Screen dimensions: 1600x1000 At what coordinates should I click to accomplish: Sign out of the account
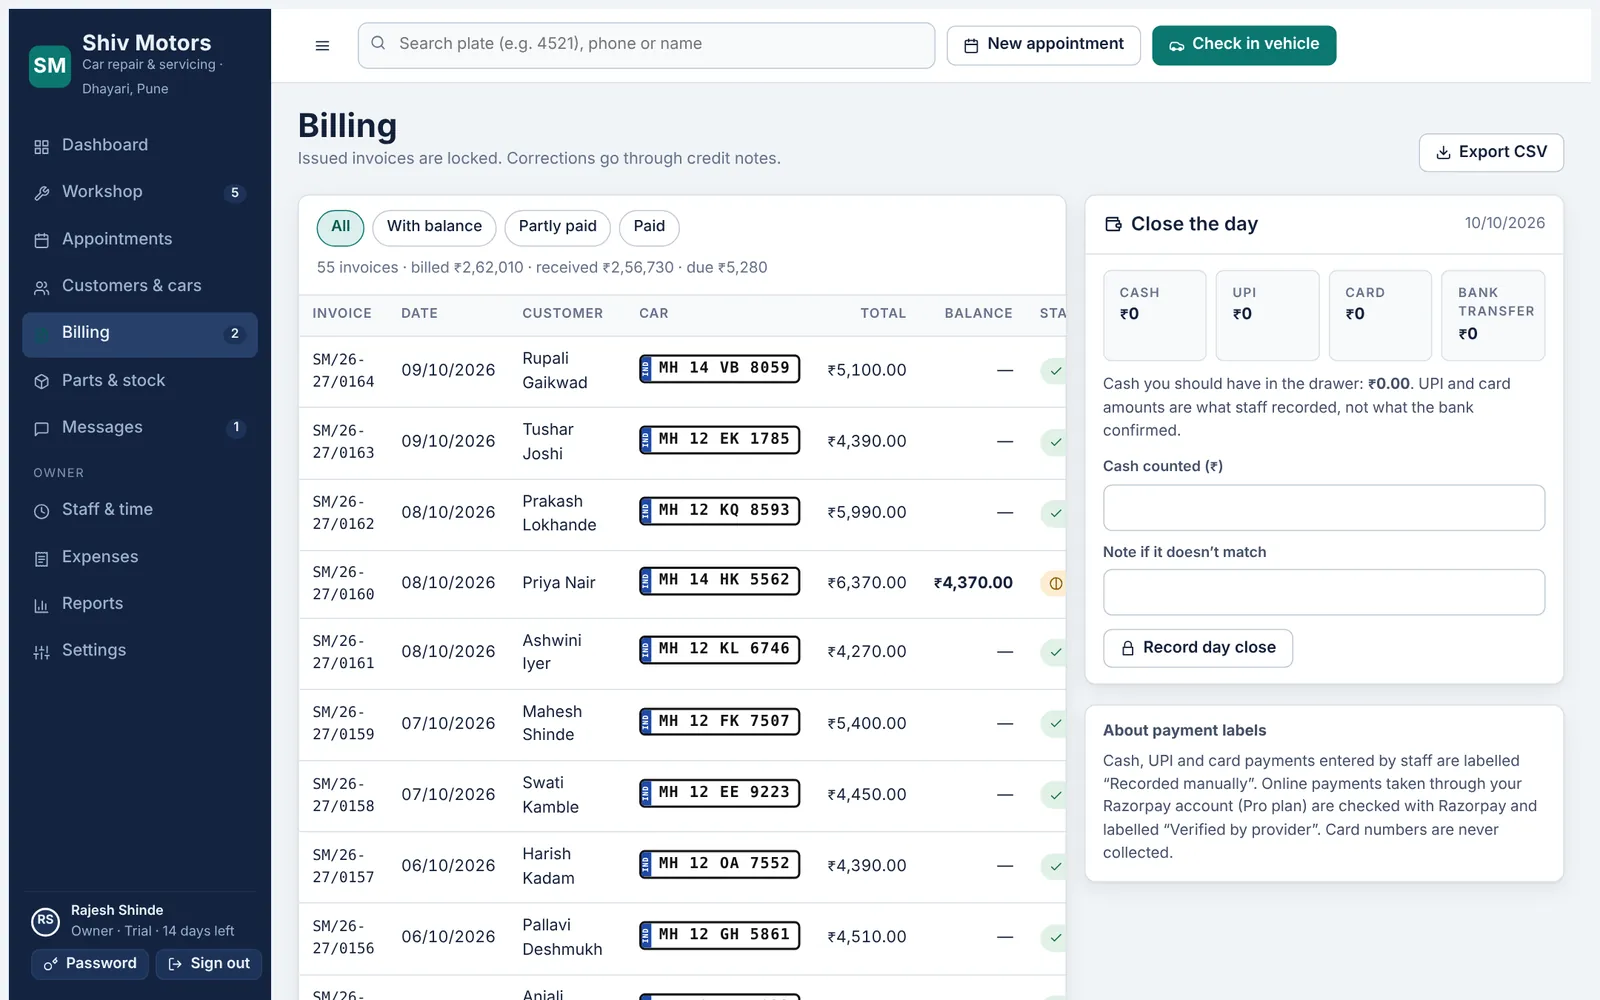point(208,964)
